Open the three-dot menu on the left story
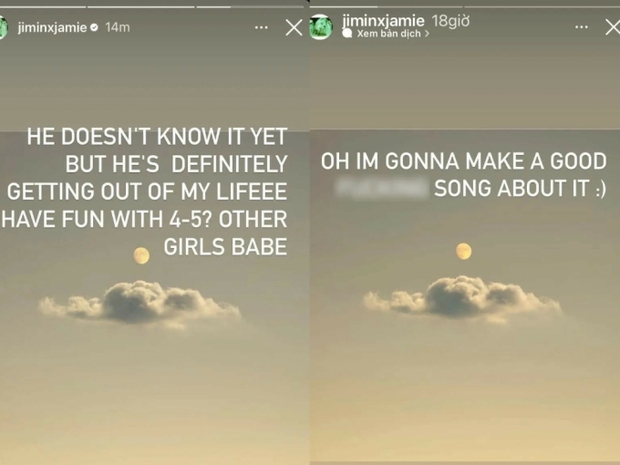The height and width of the screenshot is (465, 620). point(261,28)
